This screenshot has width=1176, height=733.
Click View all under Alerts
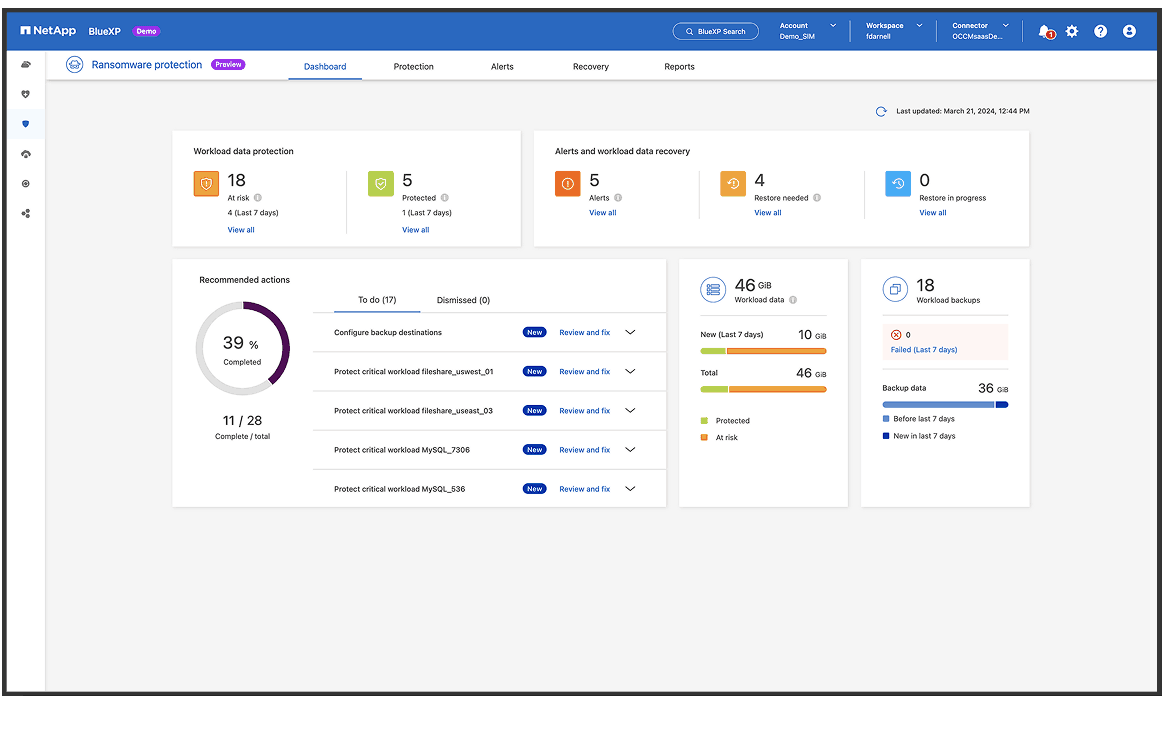(x=603, y=213)
